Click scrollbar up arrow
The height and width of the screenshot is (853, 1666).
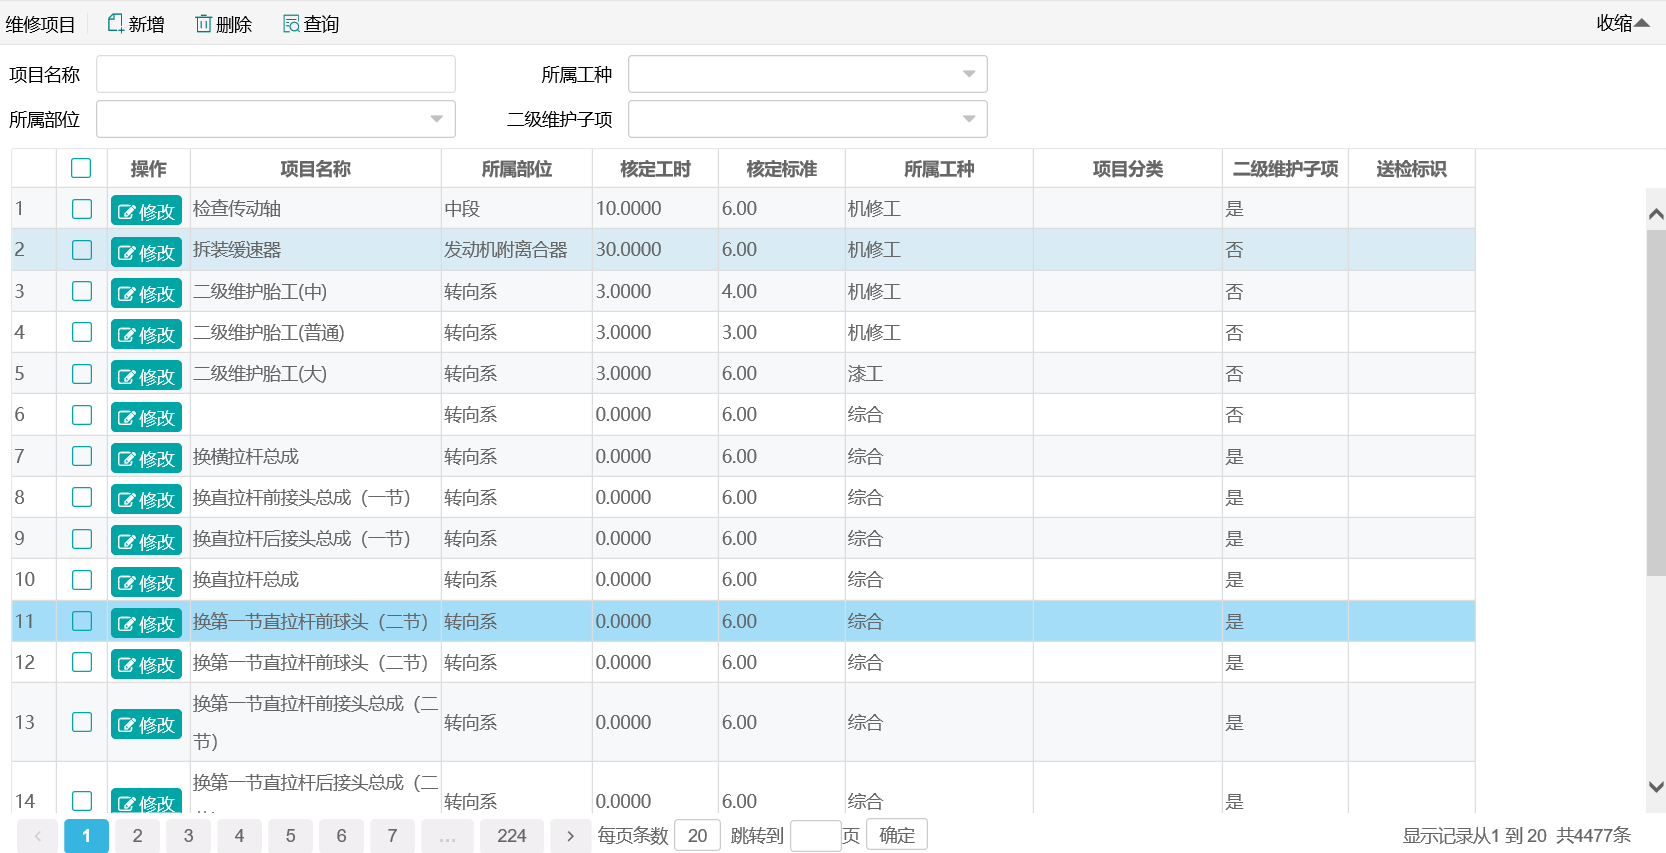point(1656,214)
